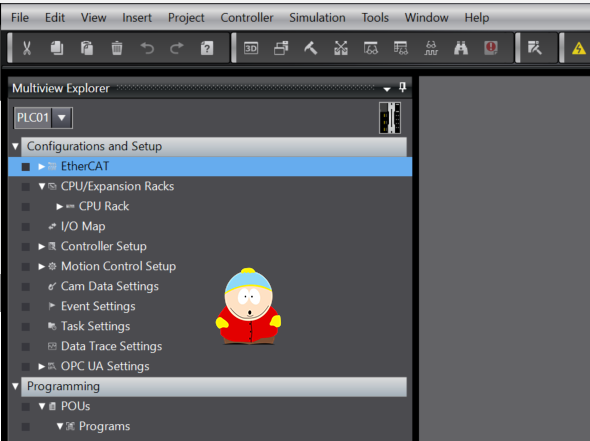590x441 pixels.
Task: Click the Copy toolbar icon
Action: pos(57,48)
